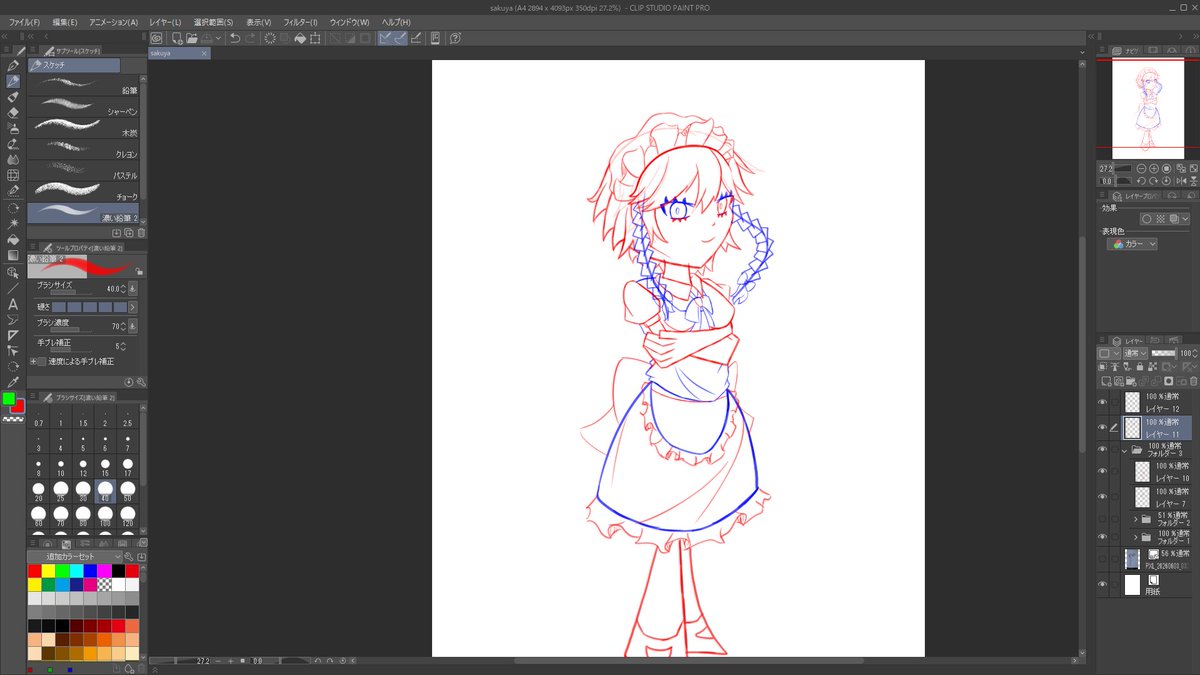Open CLIP STUDIO launcher icon

156,38
